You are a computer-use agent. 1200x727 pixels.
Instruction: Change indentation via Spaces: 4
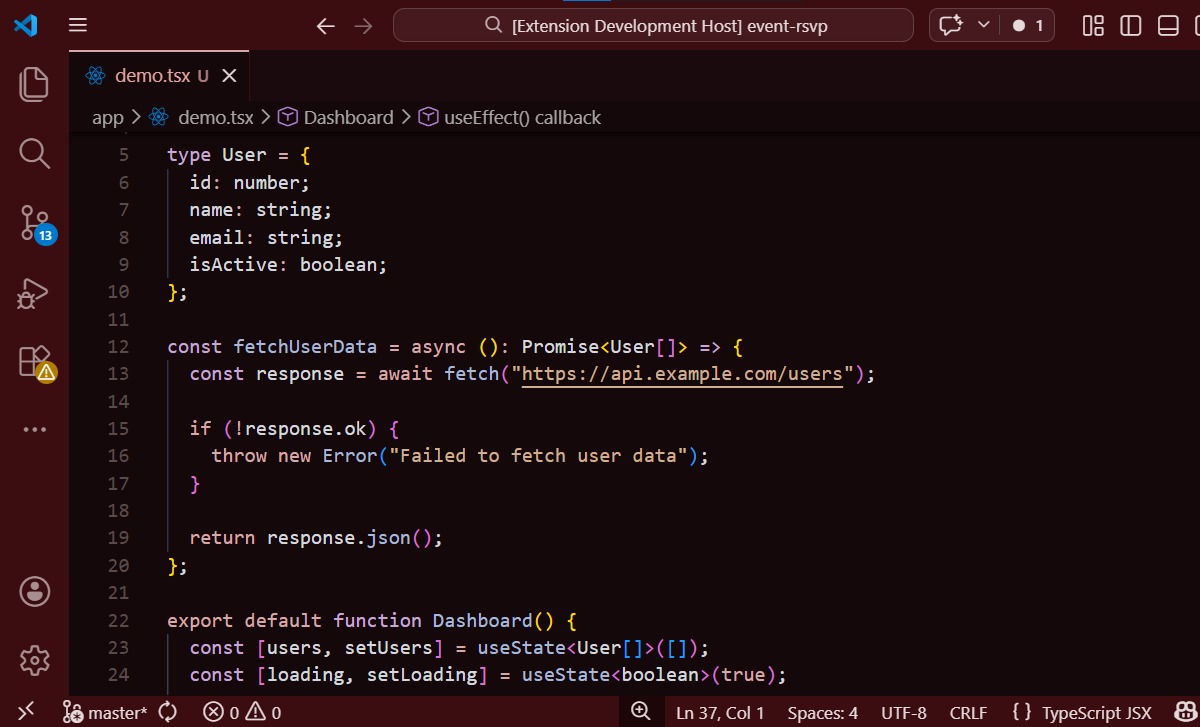[822, 712]
